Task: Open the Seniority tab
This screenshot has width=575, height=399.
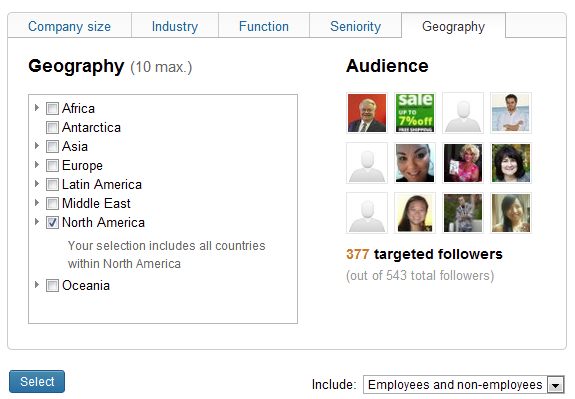Action: tap(355, 26)
